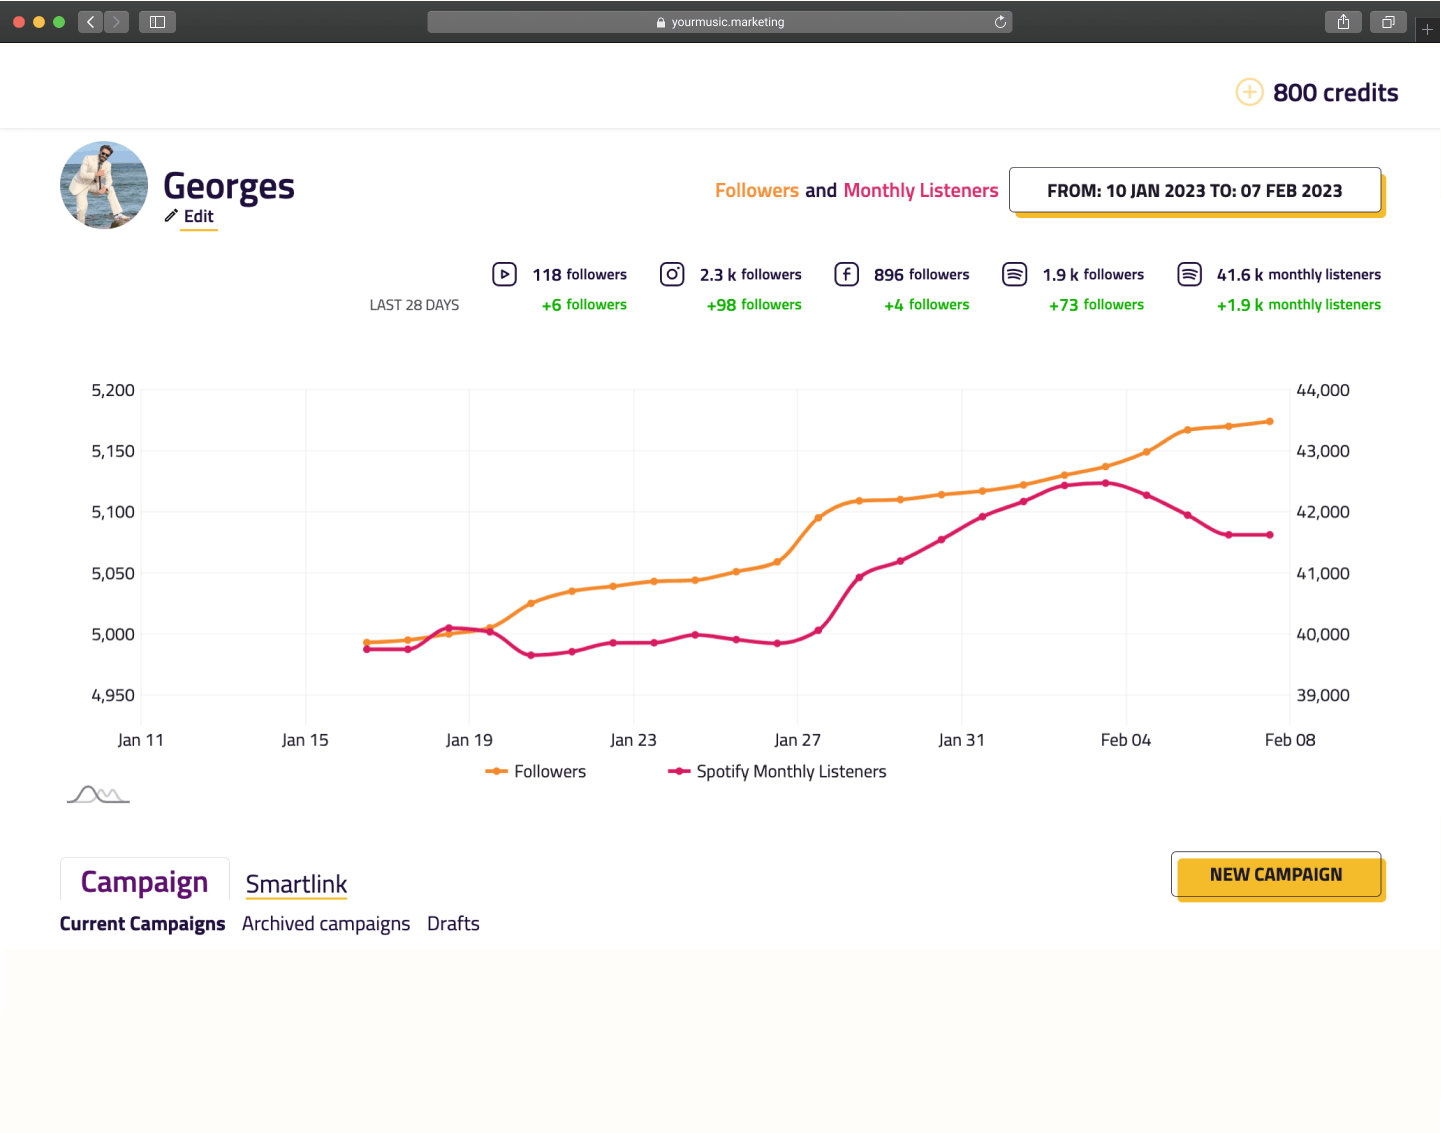Toggle Spotify Monthly Listeners series in legend
The height and width of the screenshot is (1133, 1441).
(777, 771)
